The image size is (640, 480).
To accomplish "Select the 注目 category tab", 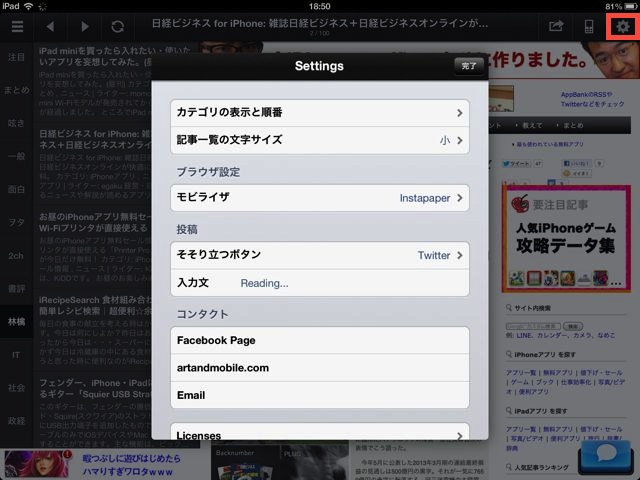I will click(16, 57).
